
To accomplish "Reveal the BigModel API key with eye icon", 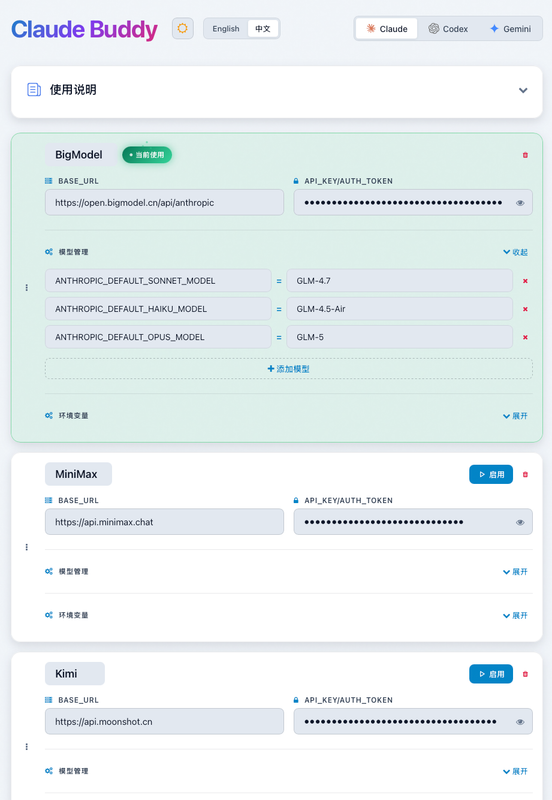I will coord(520,203).
